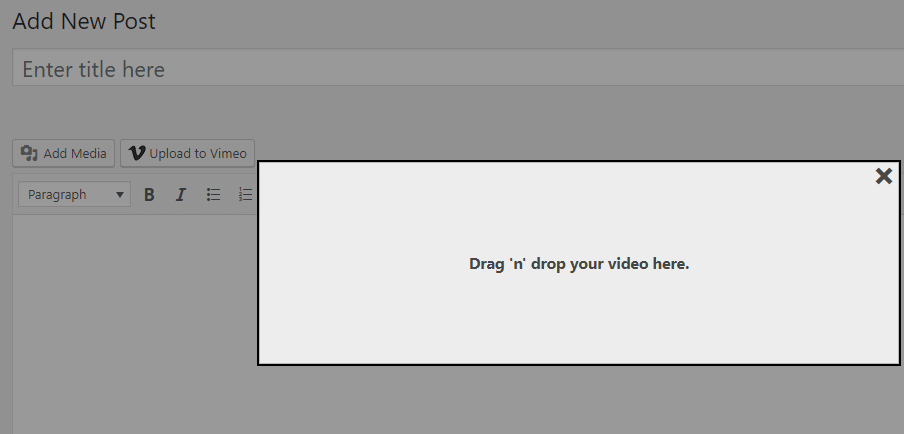Insert a numbered list

pos(246,195)
